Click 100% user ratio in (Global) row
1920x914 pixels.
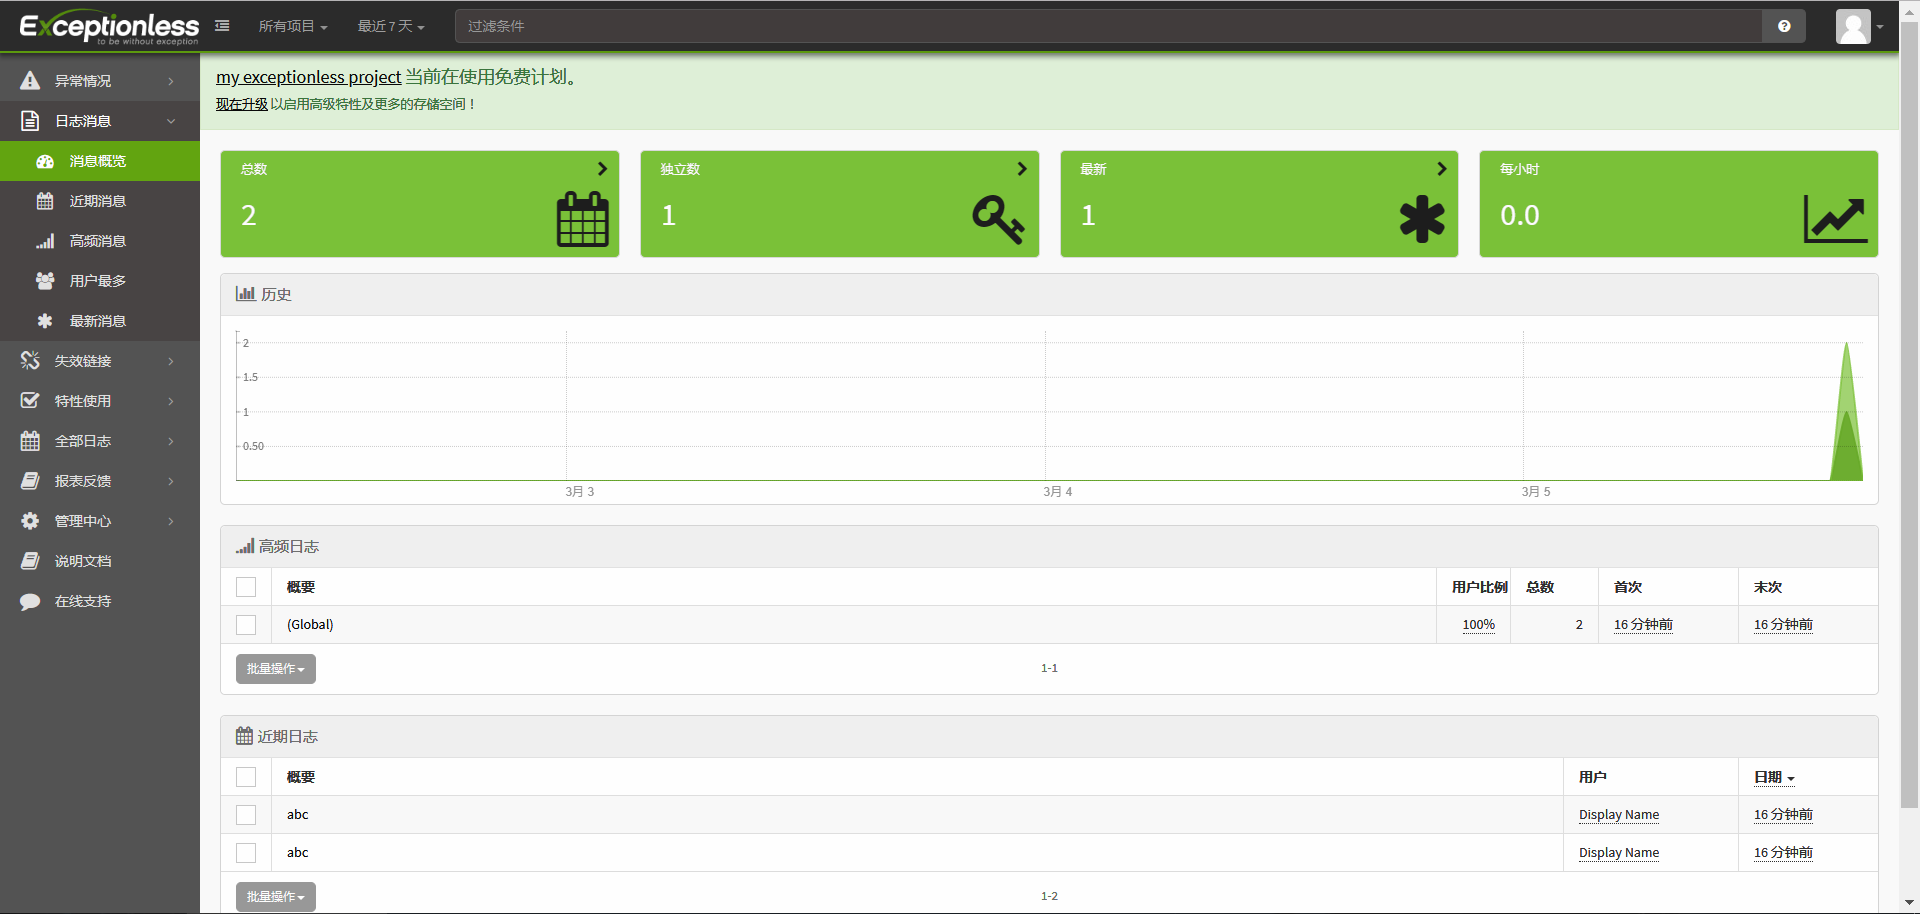point(1478,625)
